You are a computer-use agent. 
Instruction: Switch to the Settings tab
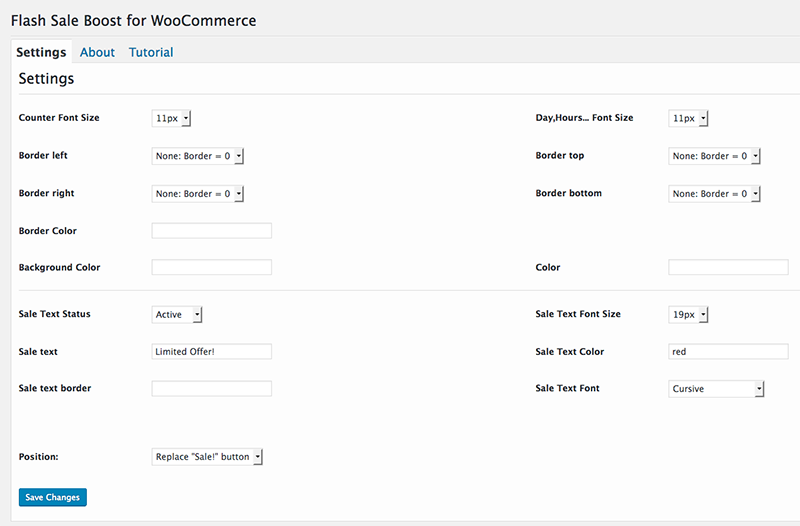coord(41,52)
